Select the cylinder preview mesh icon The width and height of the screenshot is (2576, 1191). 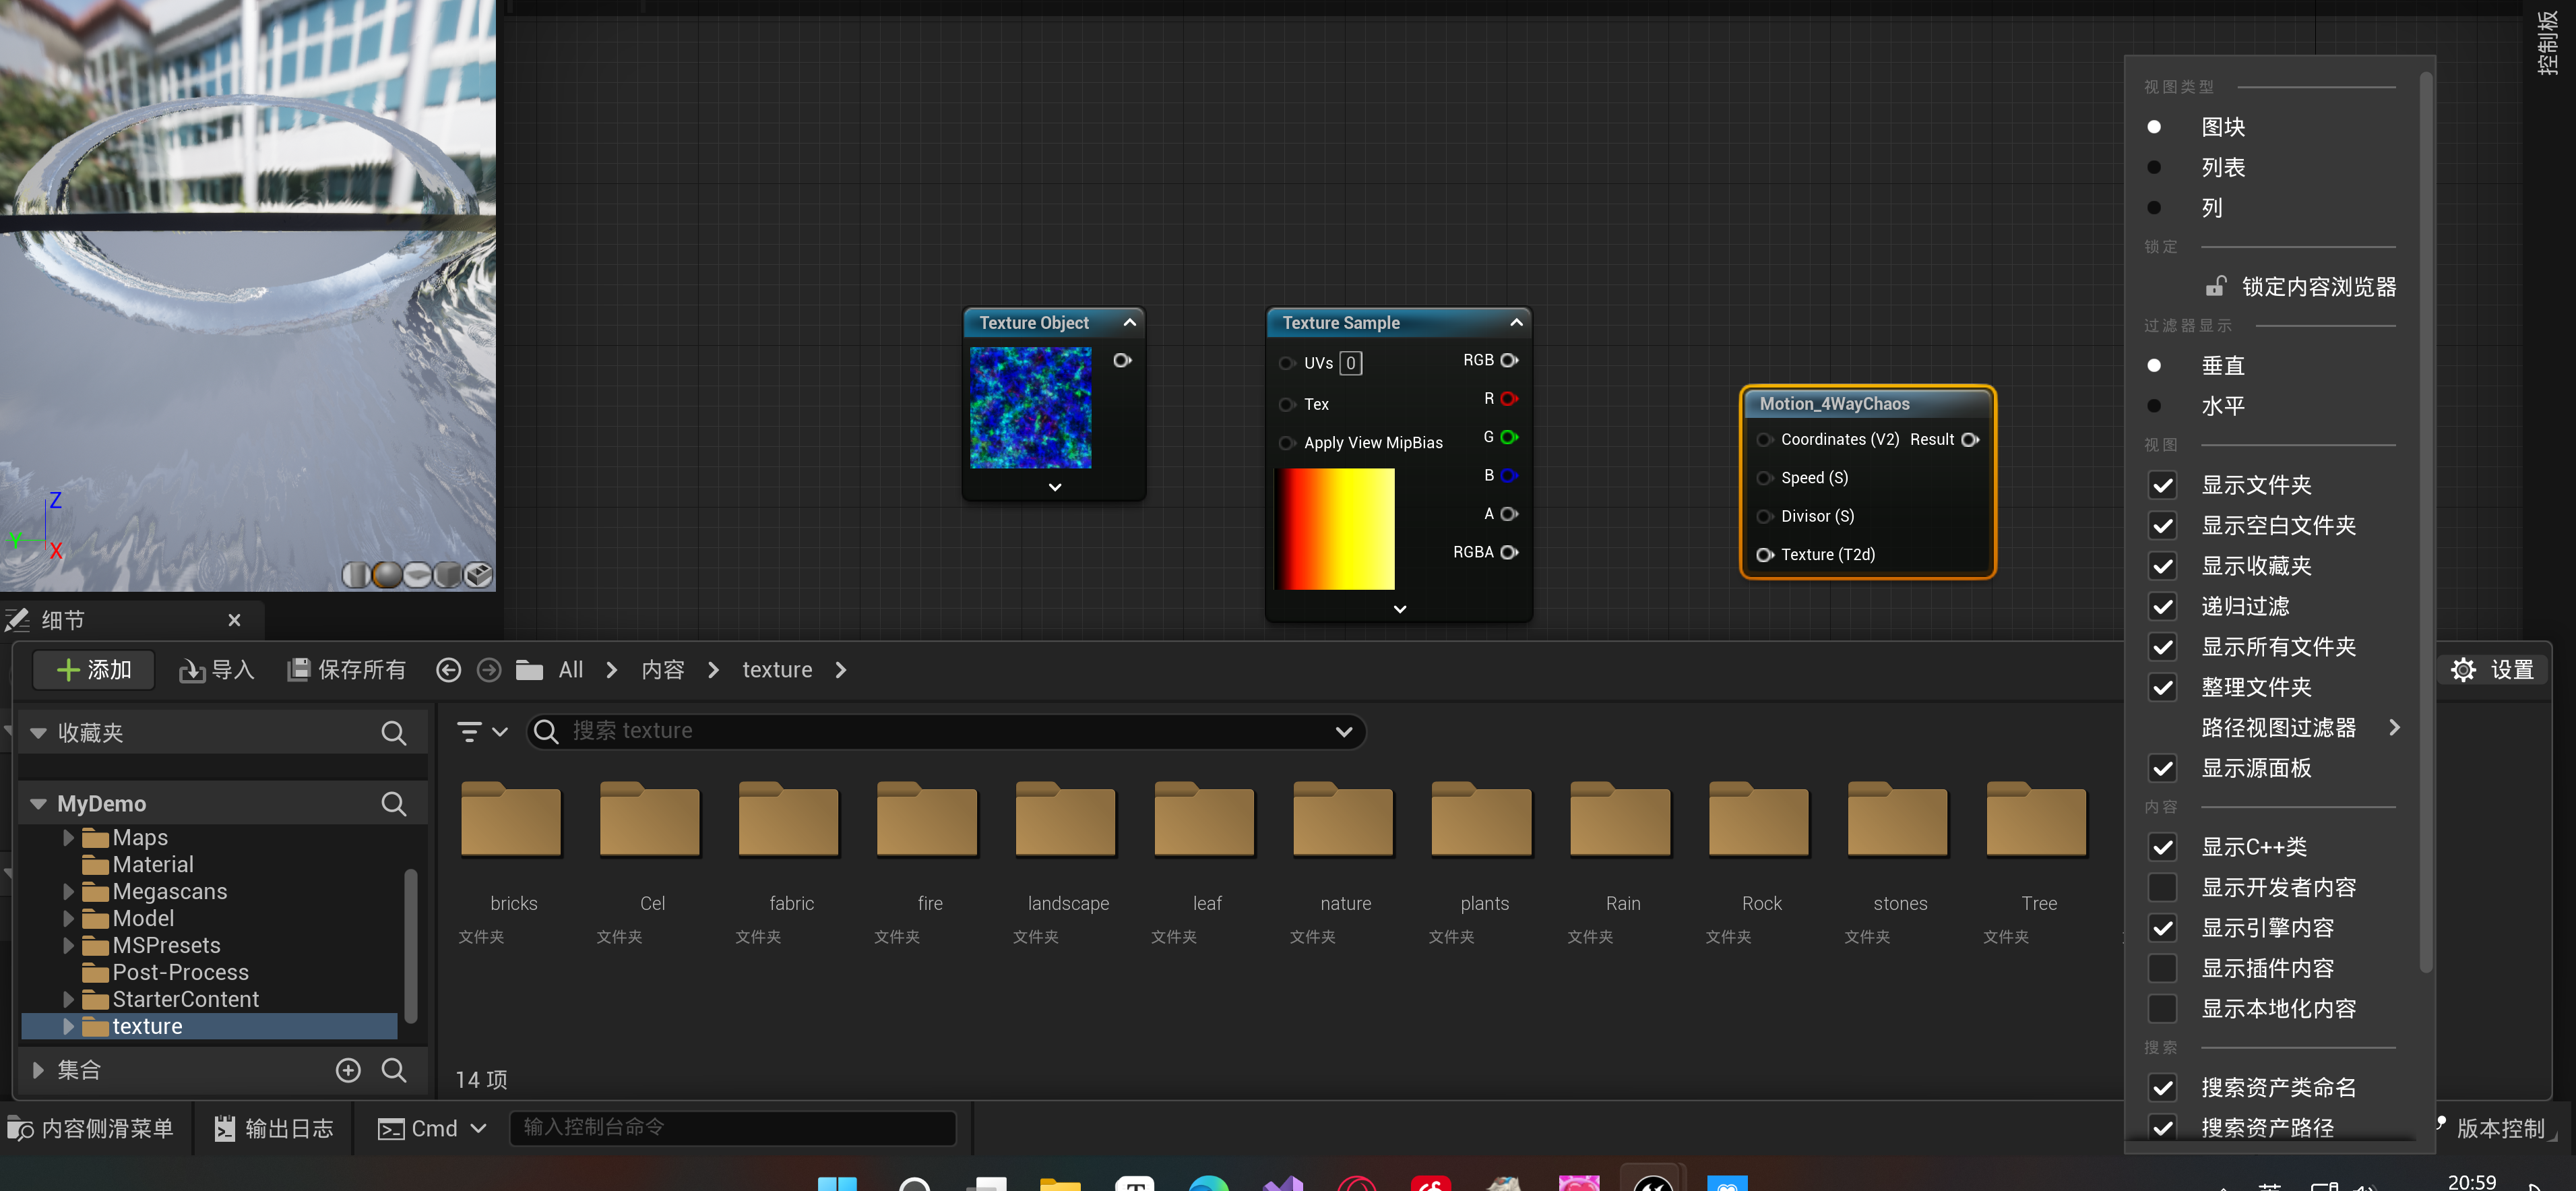[x=356, y=575]
